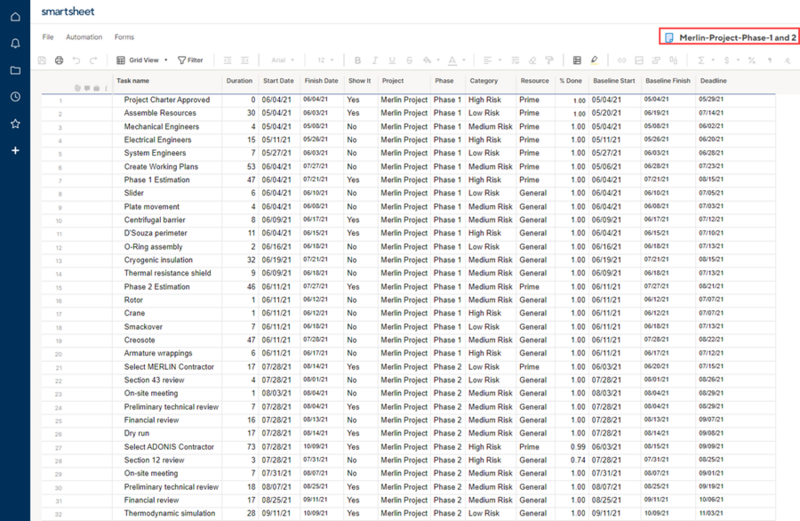Click the text color A button
Image resolution: width=800 pixels, height=521 pixels.
pyautogui.click(x=452, y=61)
